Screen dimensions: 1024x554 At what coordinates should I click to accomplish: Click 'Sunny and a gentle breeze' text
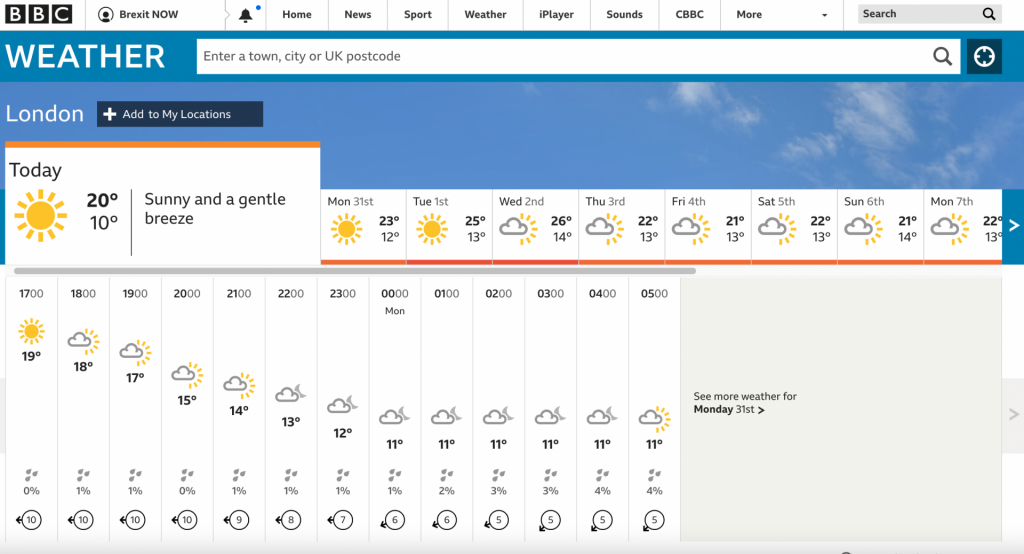tap(215, 208)
